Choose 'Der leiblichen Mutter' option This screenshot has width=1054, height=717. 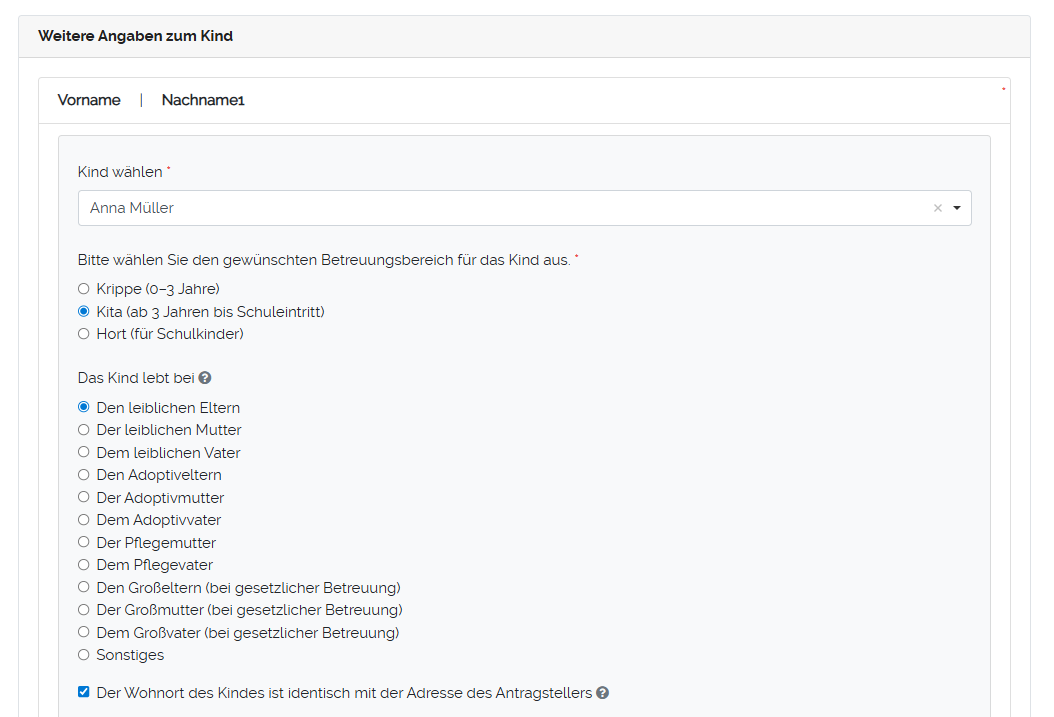(84, 430)
